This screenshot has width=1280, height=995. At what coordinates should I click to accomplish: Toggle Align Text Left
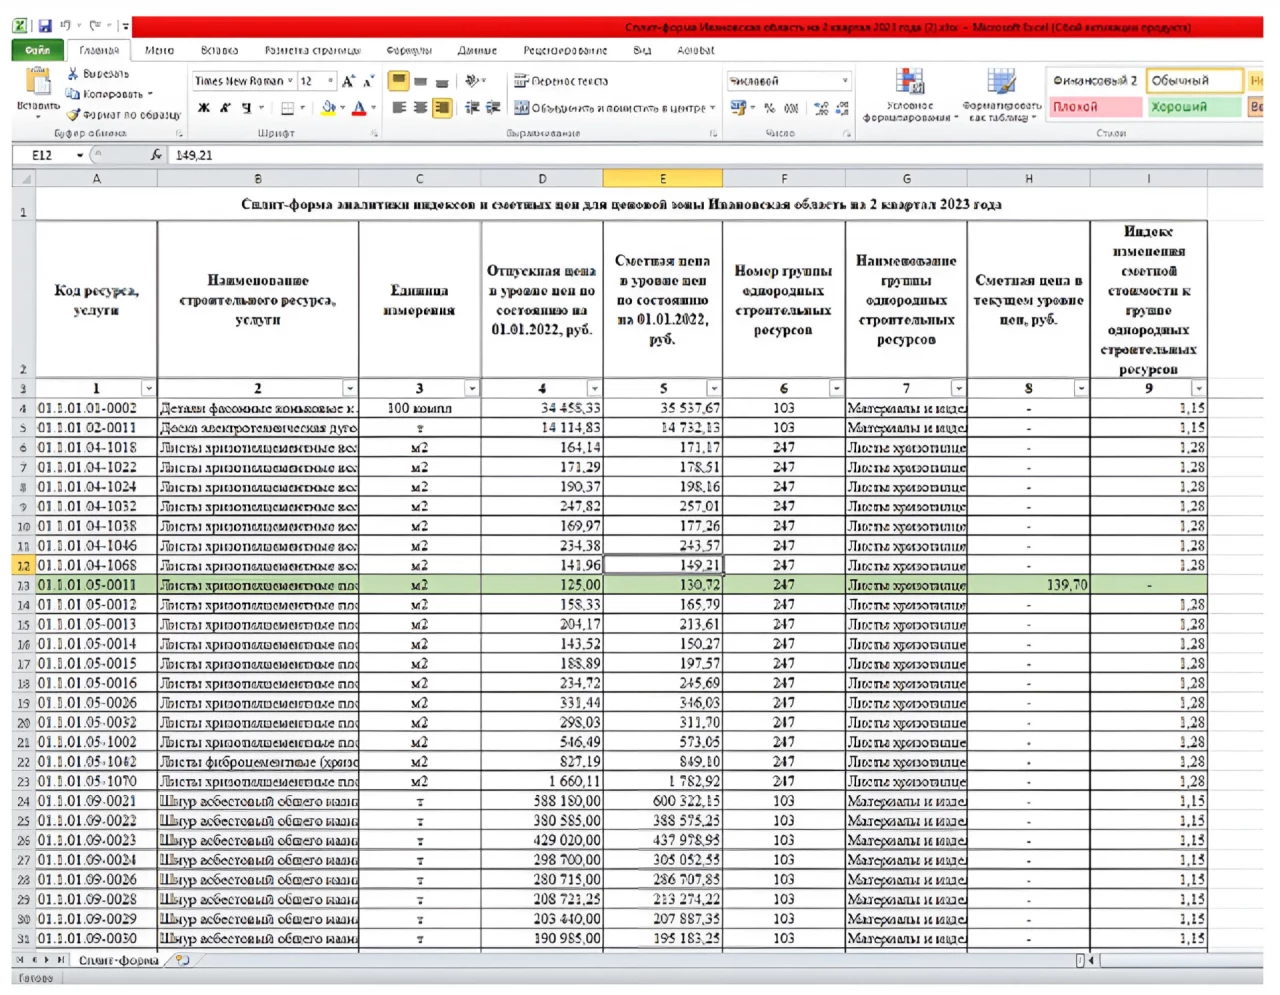point(399,108)
